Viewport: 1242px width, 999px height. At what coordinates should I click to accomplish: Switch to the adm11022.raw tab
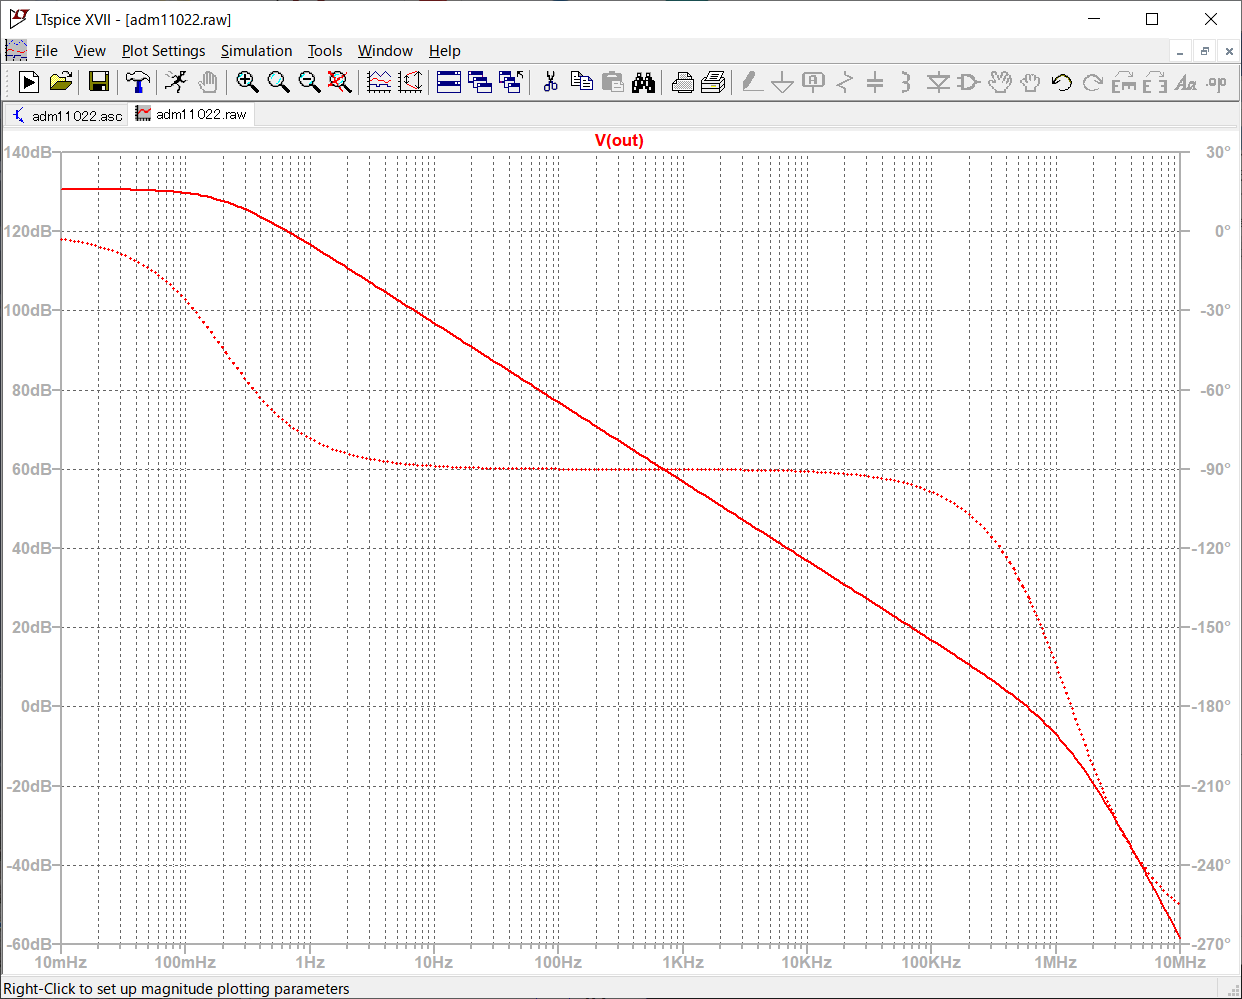point(191,115)
